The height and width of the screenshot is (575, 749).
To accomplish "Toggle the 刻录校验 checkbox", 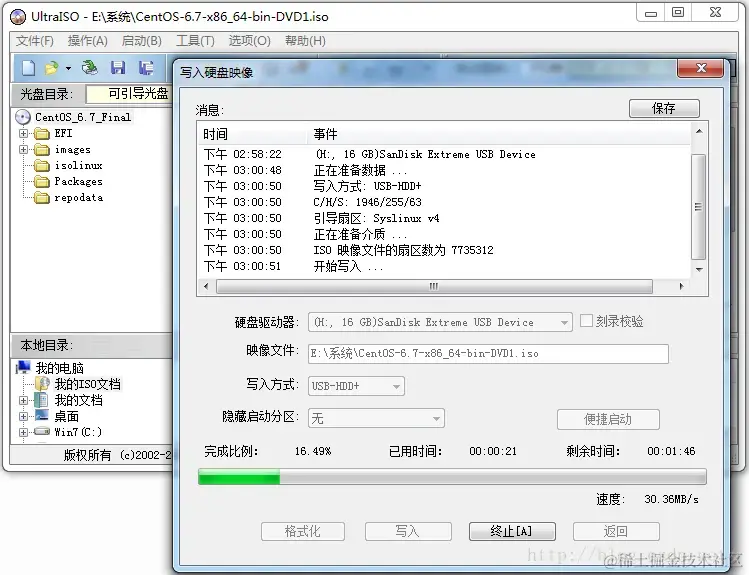I will pyautogui.click(x=586, y=320).
